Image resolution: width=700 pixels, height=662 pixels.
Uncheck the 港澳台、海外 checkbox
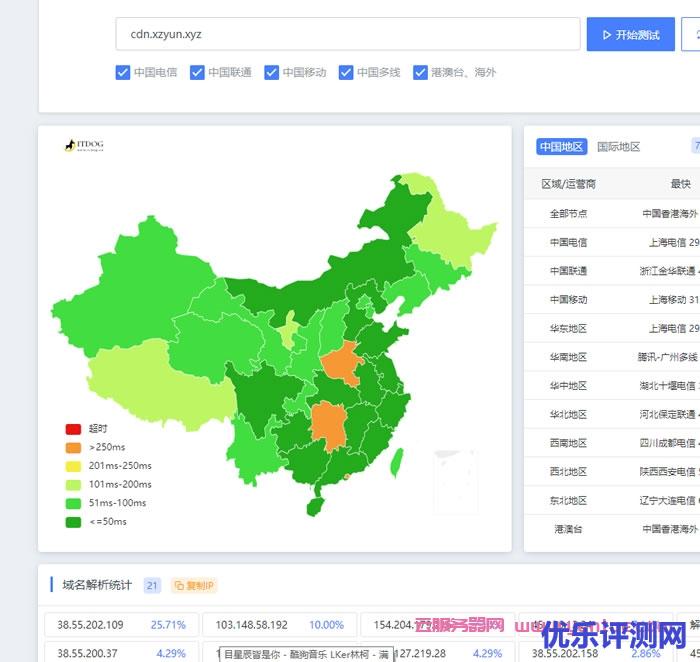[x=420, y=72]
